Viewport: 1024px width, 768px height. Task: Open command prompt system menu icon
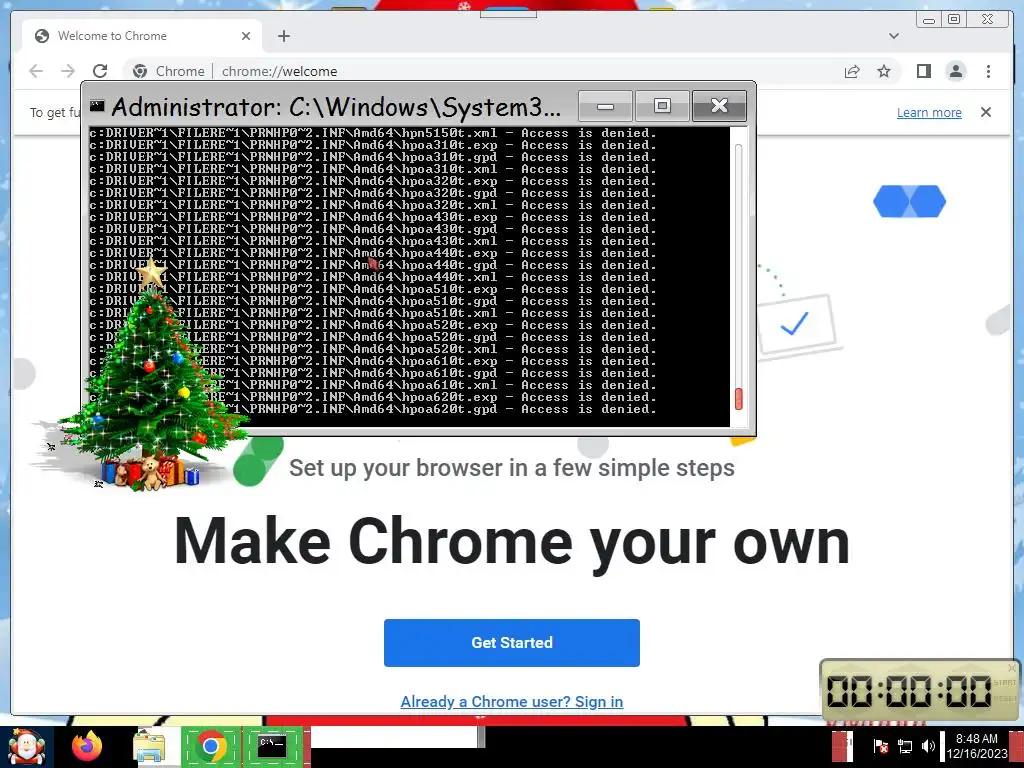(97, 106)
